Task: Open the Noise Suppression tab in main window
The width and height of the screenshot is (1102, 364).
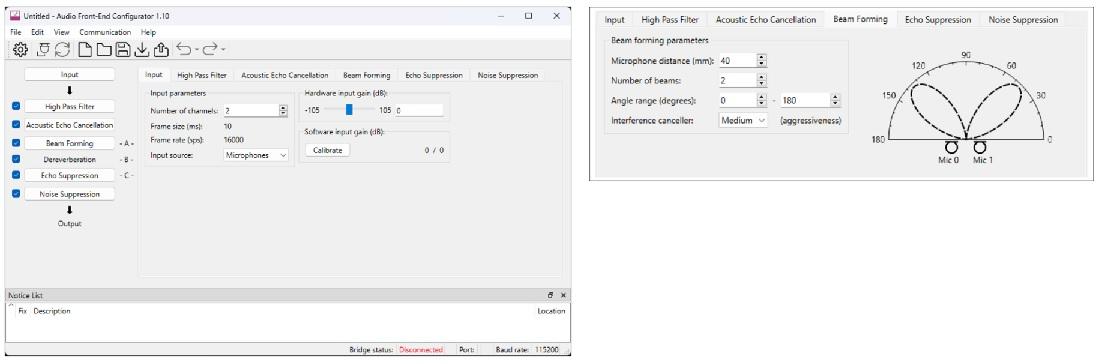Action: click(x=507, y=75)
